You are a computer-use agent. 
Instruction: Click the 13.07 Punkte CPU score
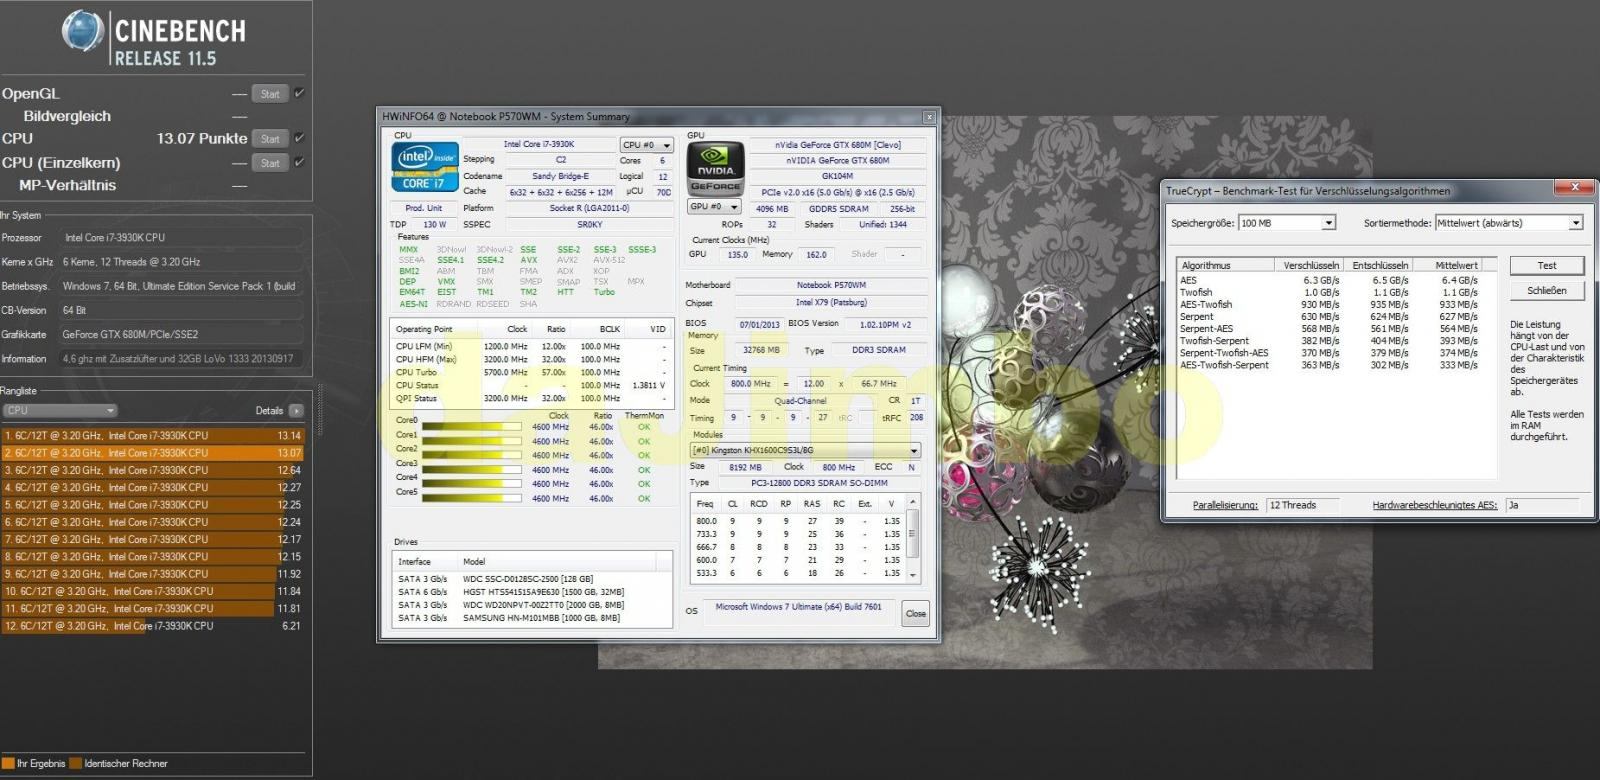201,139
